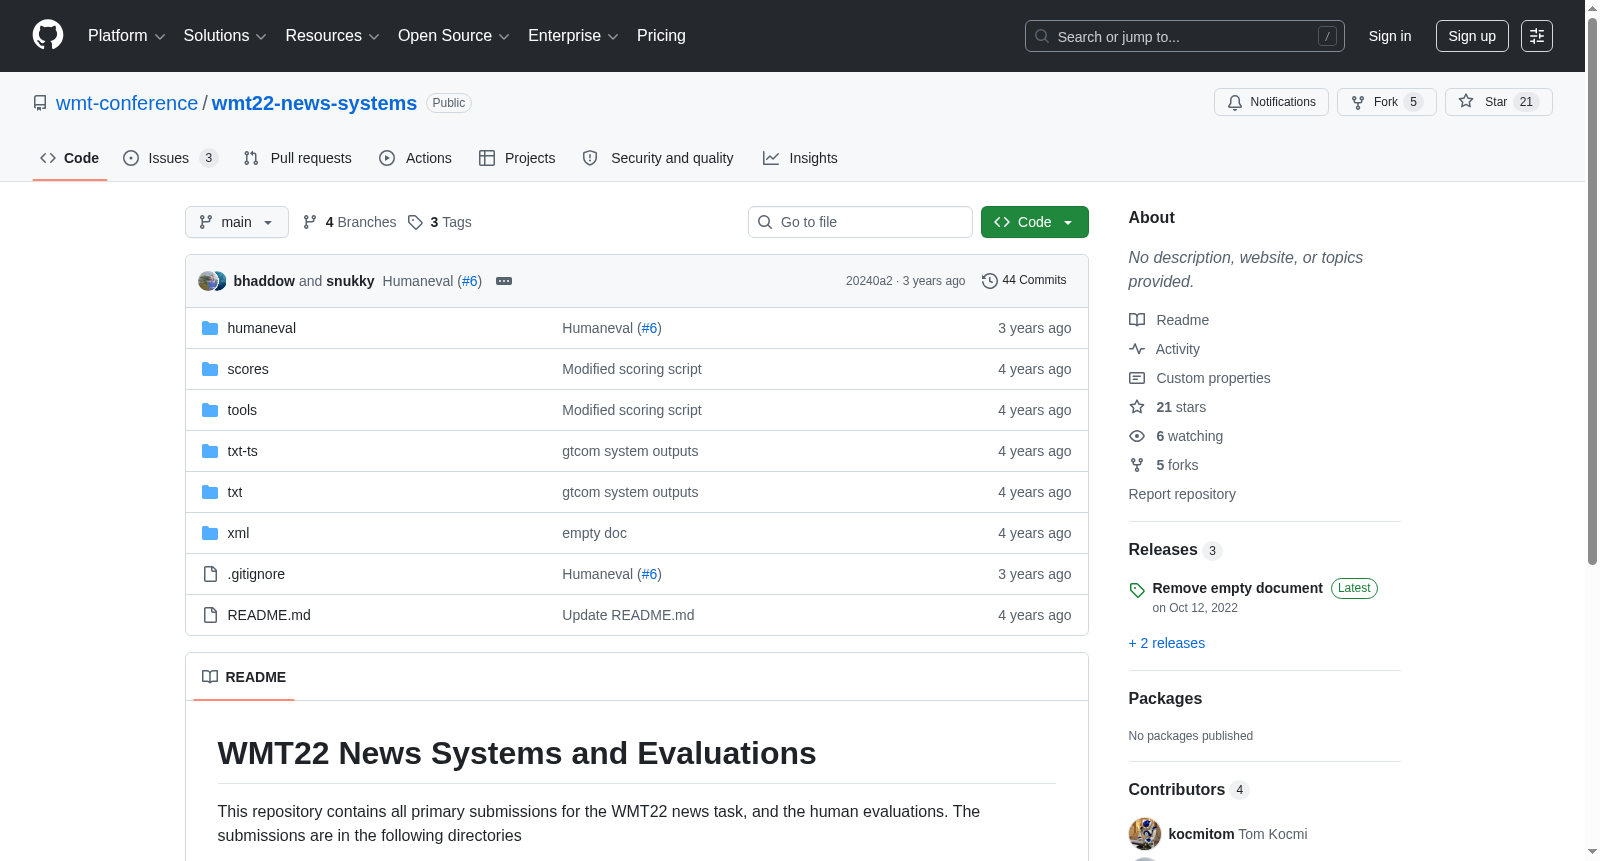This screenshot has width=1600, height=861.
Task: Click the Fork icon
Action: coord(1358,102)
